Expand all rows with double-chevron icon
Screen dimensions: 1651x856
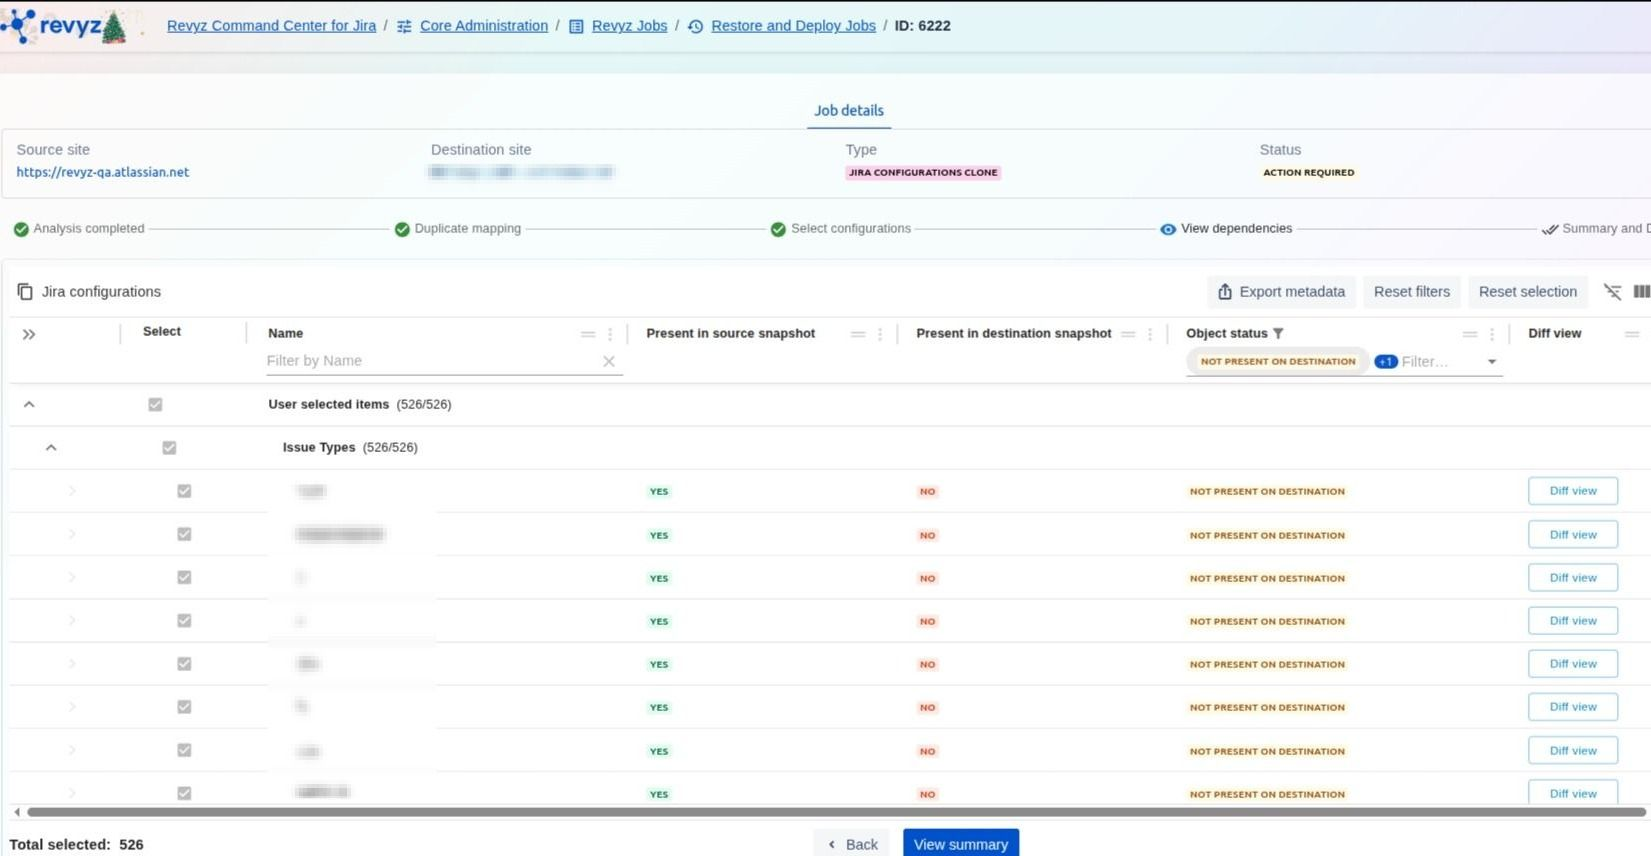[29, 335]
